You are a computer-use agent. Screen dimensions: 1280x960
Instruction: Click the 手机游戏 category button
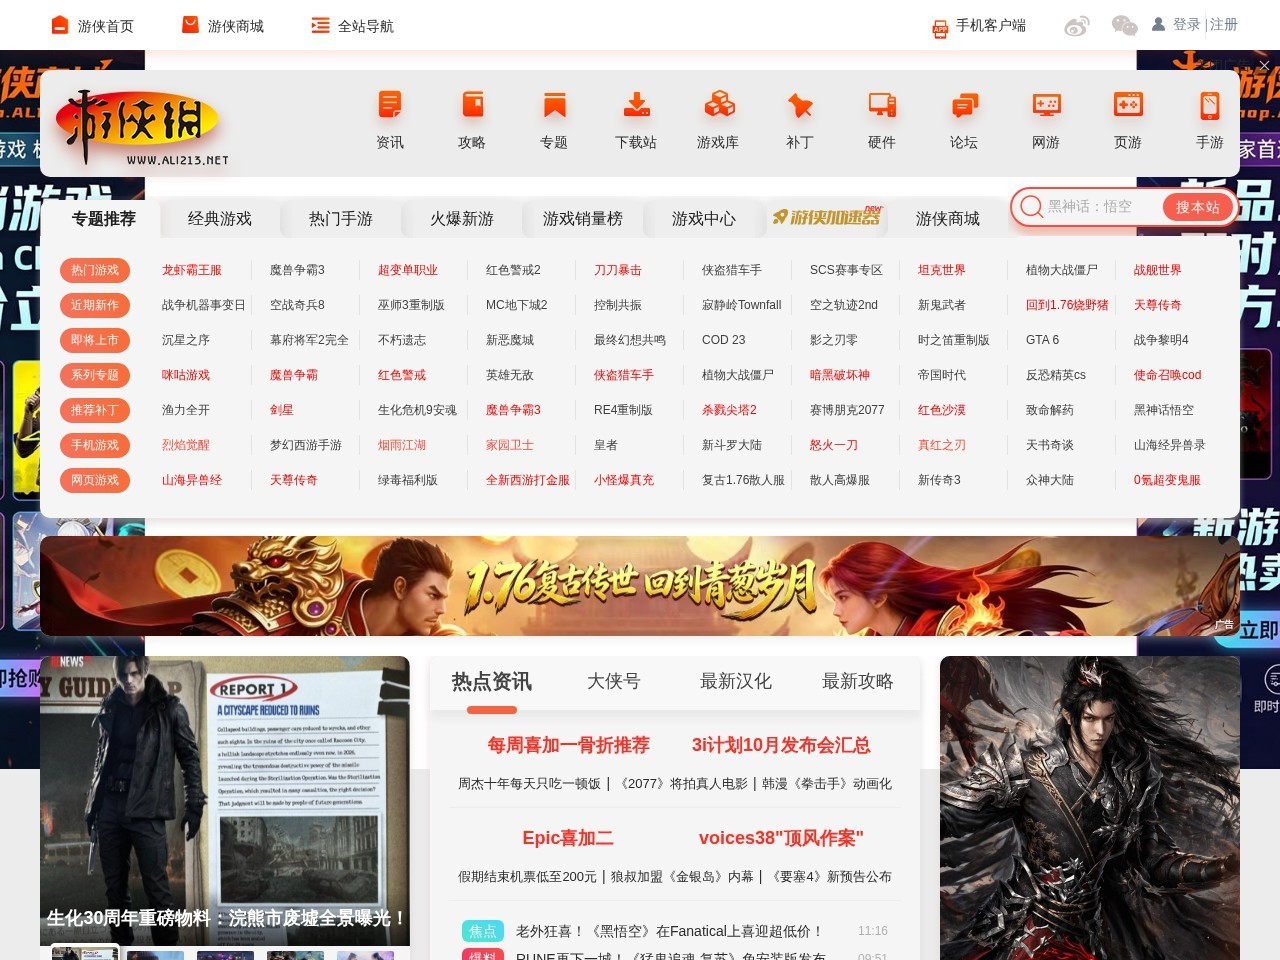click(95, 445)
